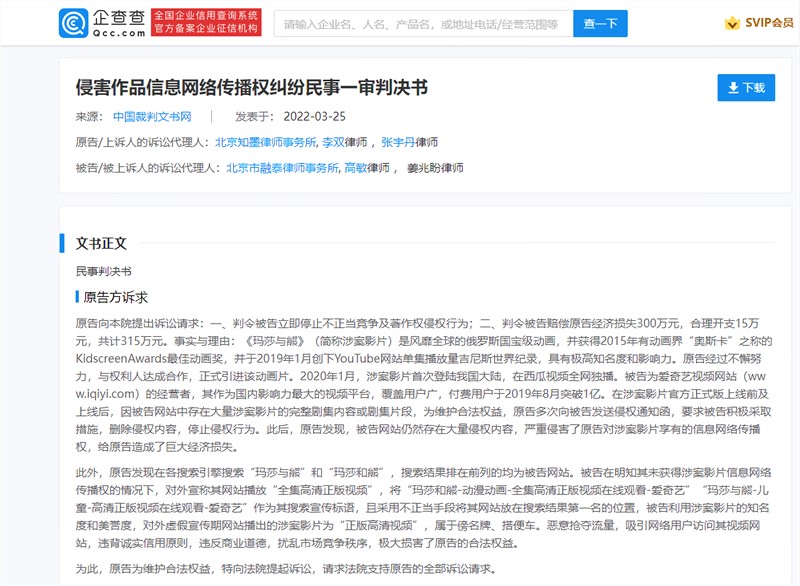Click the SVIP crown icon
The image size is (800, 586).
point(732,23)
